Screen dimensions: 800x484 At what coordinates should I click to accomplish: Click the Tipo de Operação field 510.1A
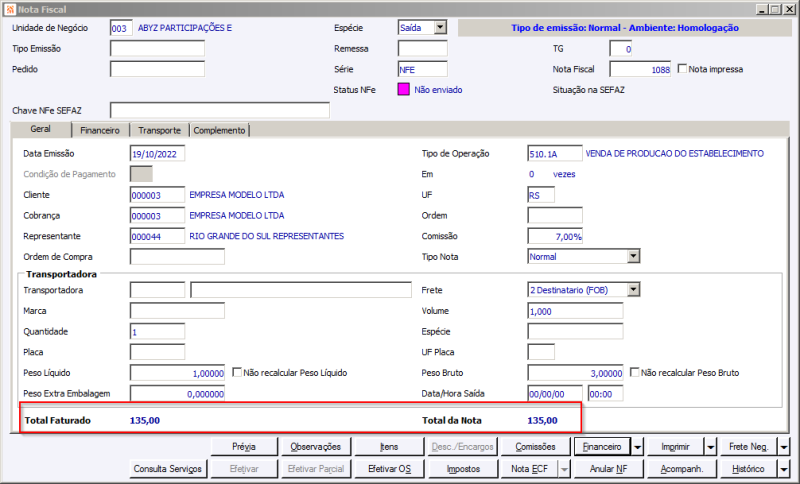click(x=555, y=154)
